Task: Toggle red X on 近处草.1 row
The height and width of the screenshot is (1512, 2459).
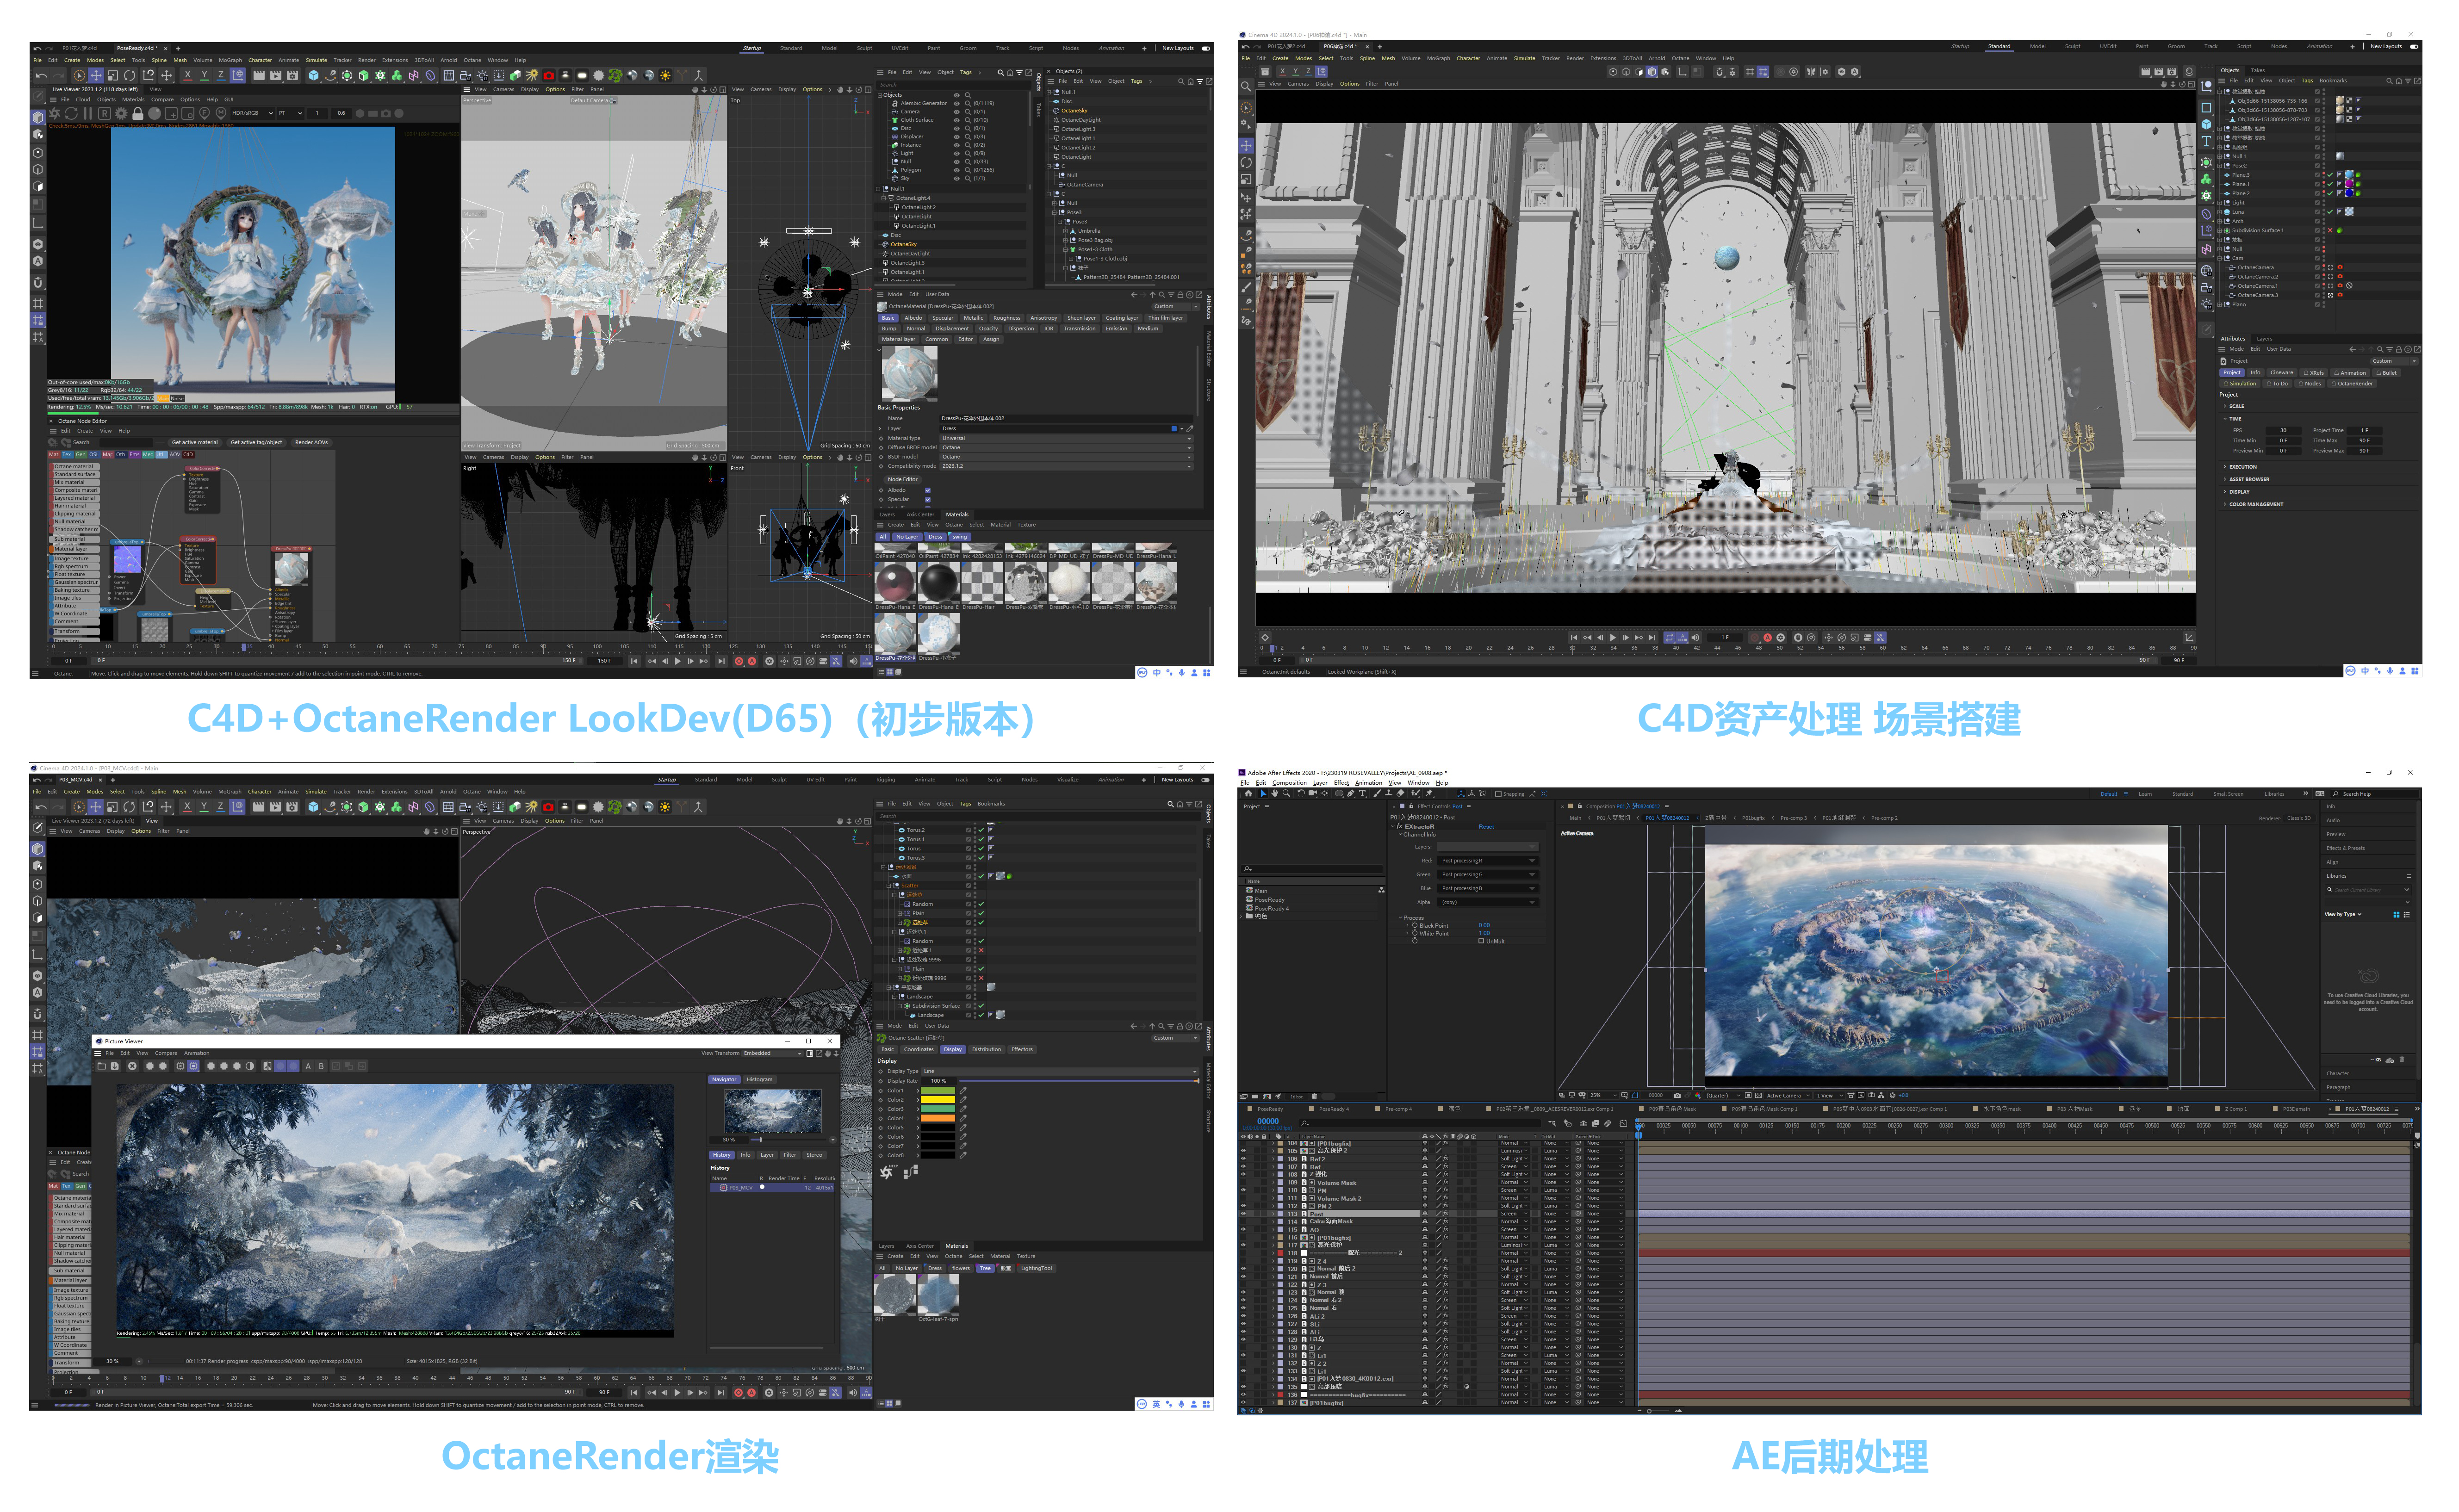Action: pos(981,950)
